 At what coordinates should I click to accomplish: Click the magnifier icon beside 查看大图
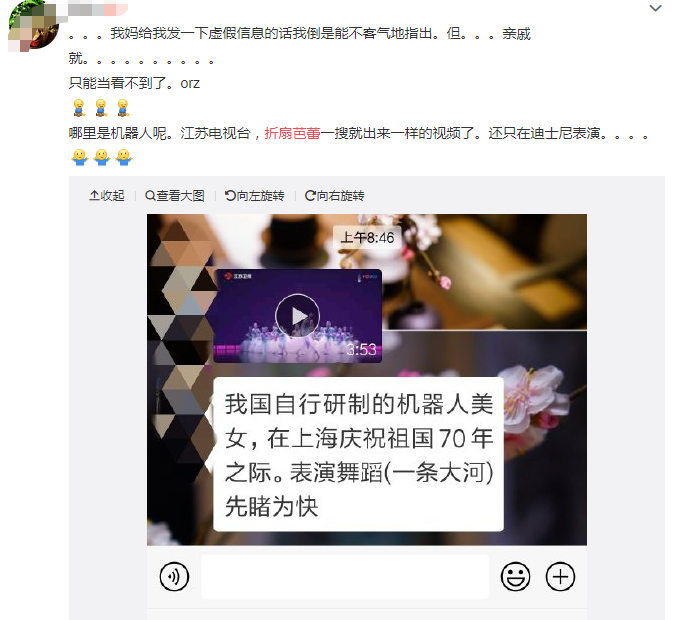[150, 196]
